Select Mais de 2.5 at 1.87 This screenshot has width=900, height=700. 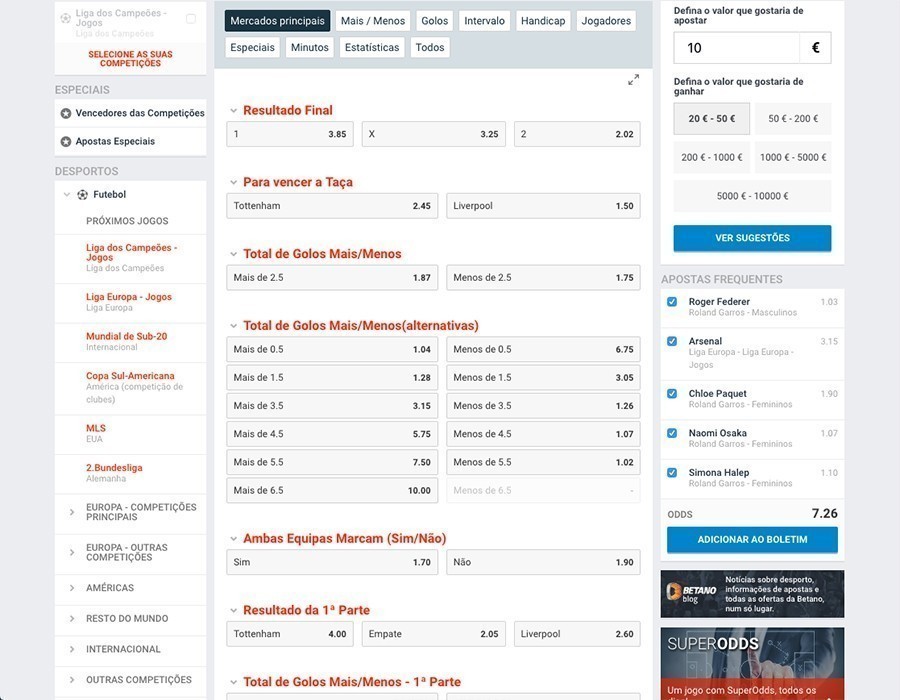click(332, 278)
